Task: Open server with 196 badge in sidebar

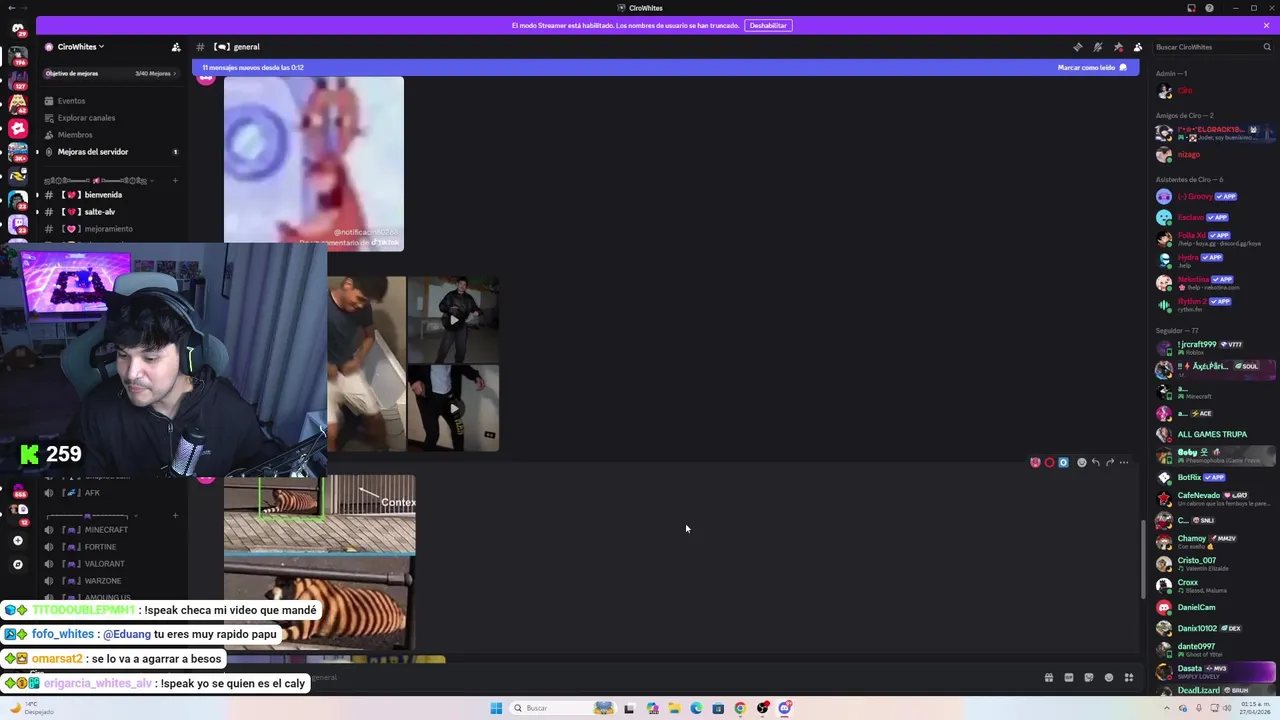Action: [17, 58]
